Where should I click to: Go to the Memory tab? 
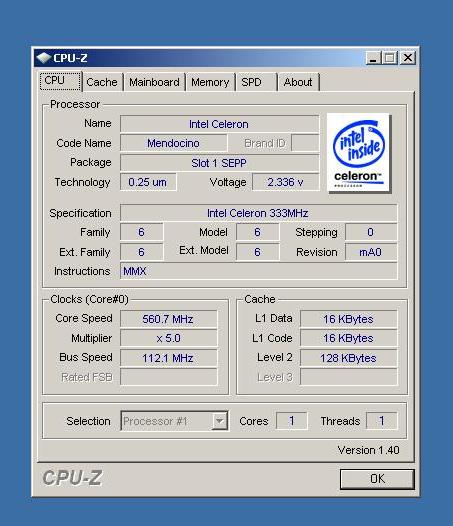210,82
